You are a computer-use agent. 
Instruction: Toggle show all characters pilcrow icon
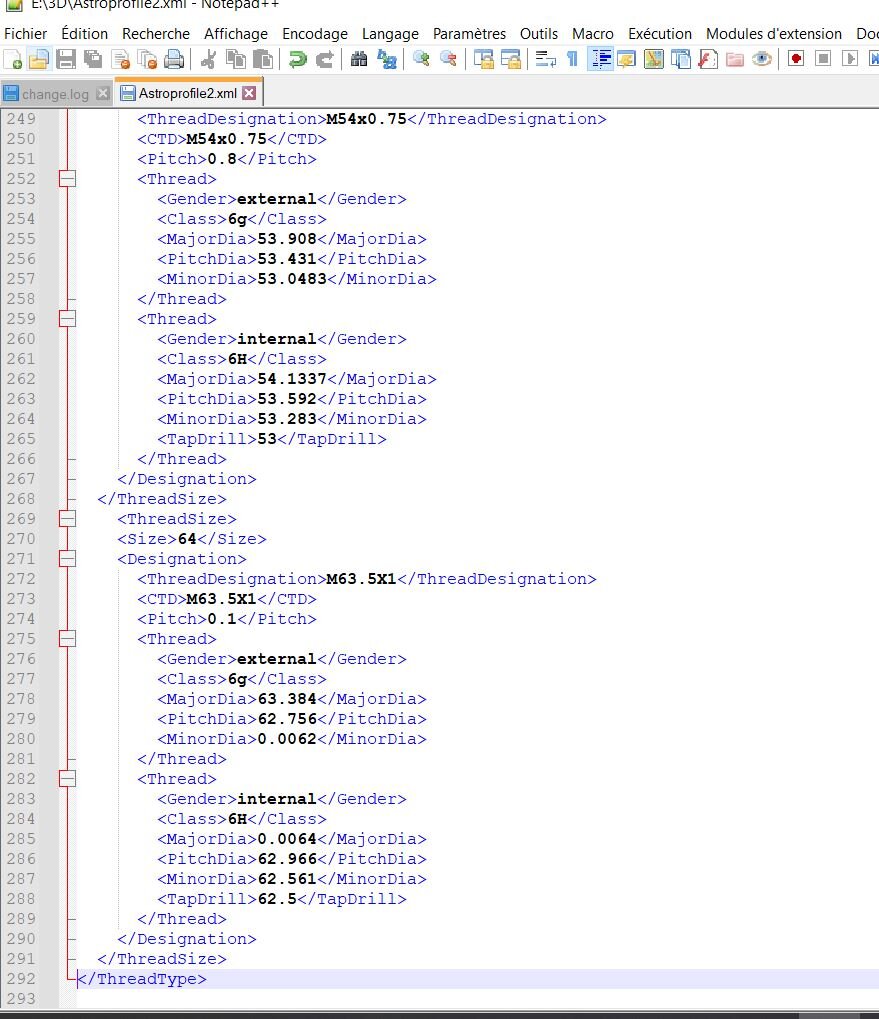(572, 59)
